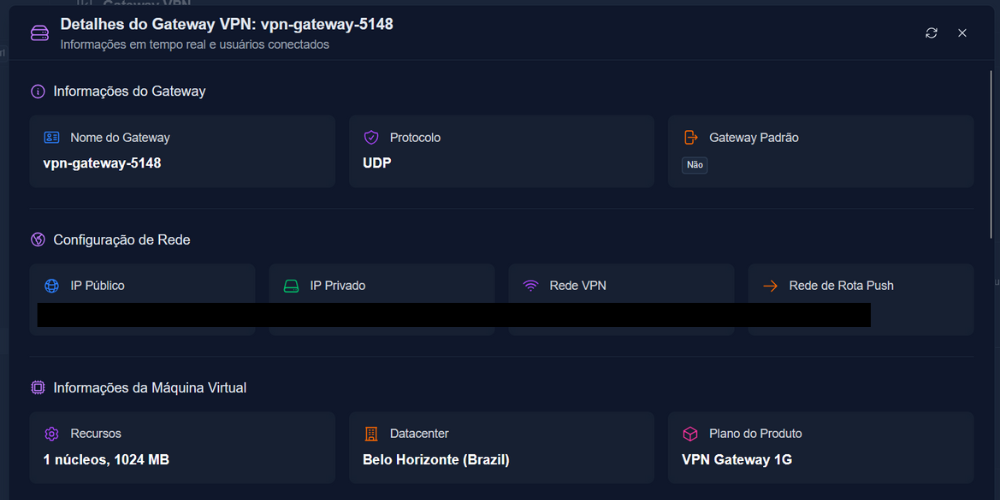Click the refresh icon in dialog header
This screenshot has height=500, width=1000.
[931, 33]
